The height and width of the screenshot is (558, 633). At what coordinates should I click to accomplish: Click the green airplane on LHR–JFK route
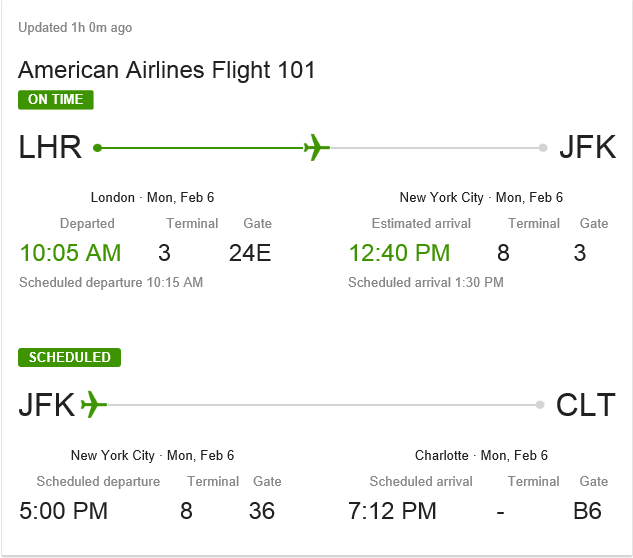316,148
